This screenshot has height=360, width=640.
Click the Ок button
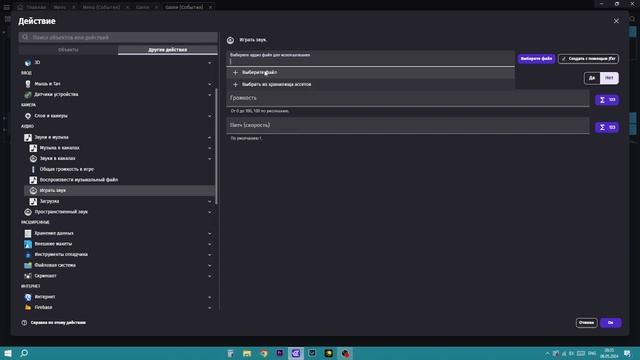(x=611, y=323)
